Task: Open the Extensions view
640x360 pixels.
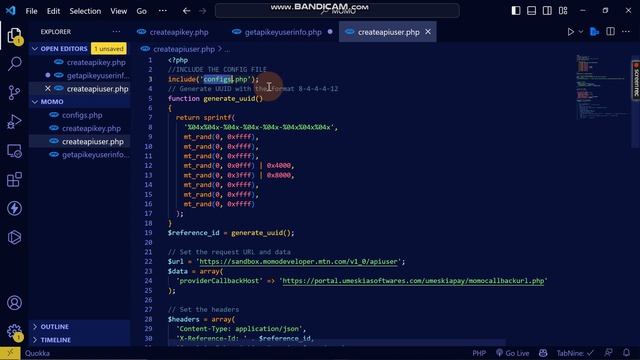Action: [14, 180]
